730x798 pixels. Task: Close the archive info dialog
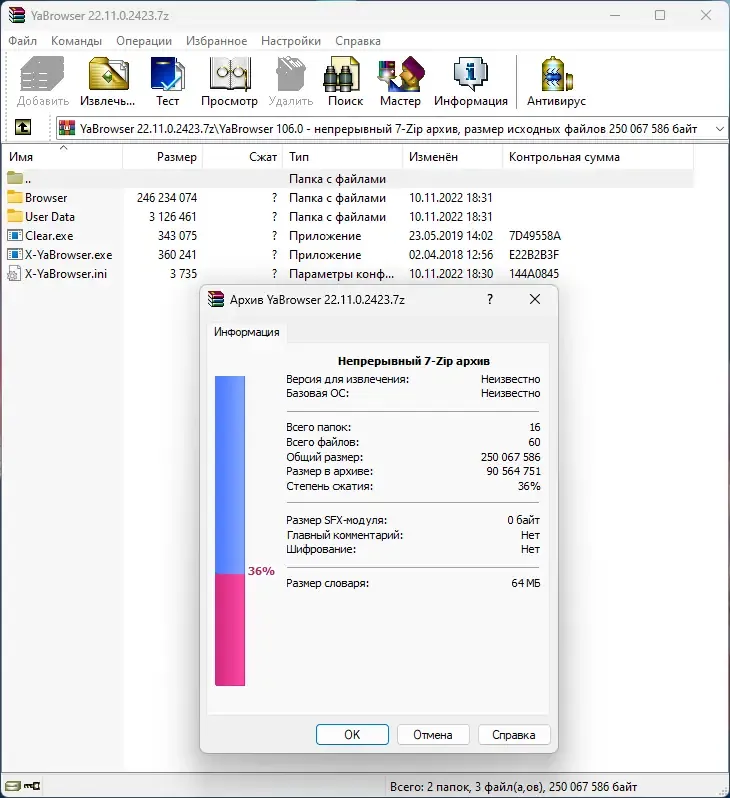[535, 299]
